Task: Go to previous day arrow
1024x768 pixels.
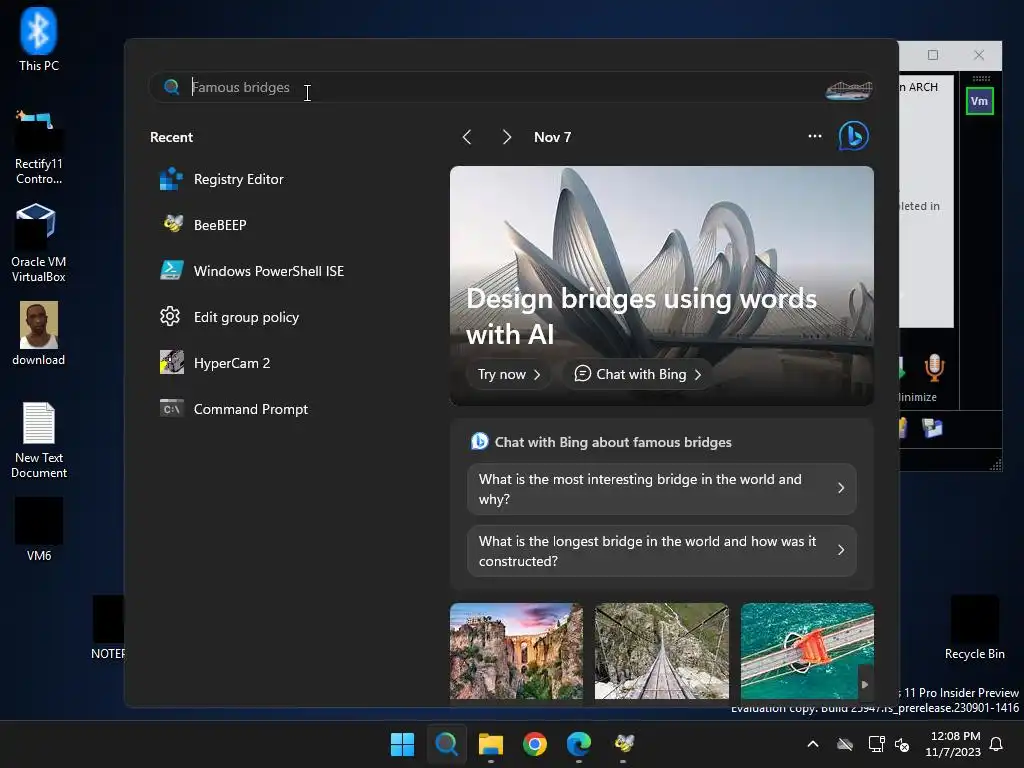Action: (467, 137)
